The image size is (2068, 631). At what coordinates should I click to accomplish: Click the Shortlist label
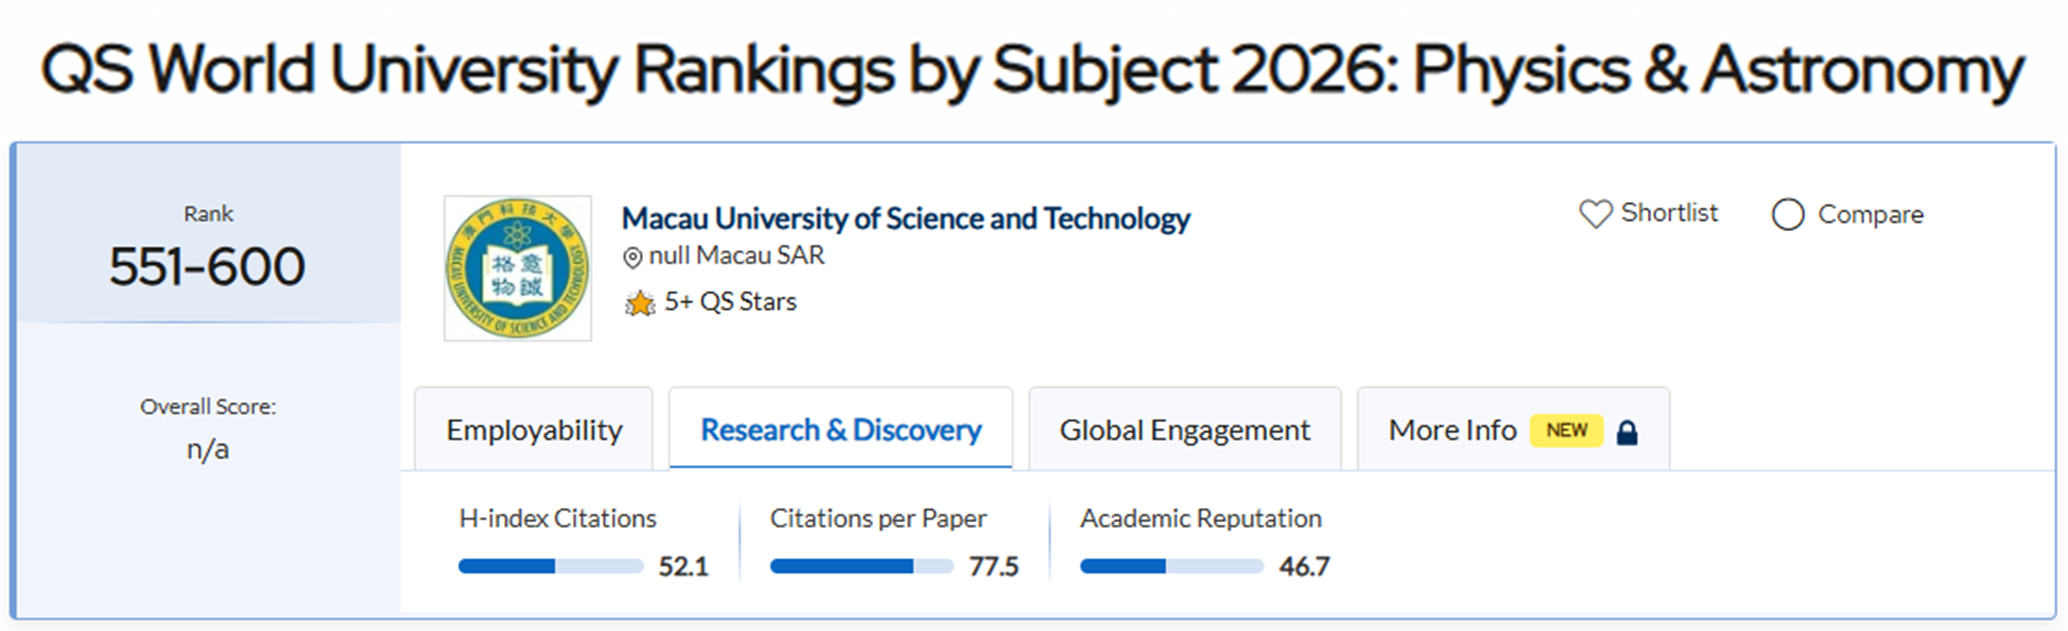click(1669, 213)
